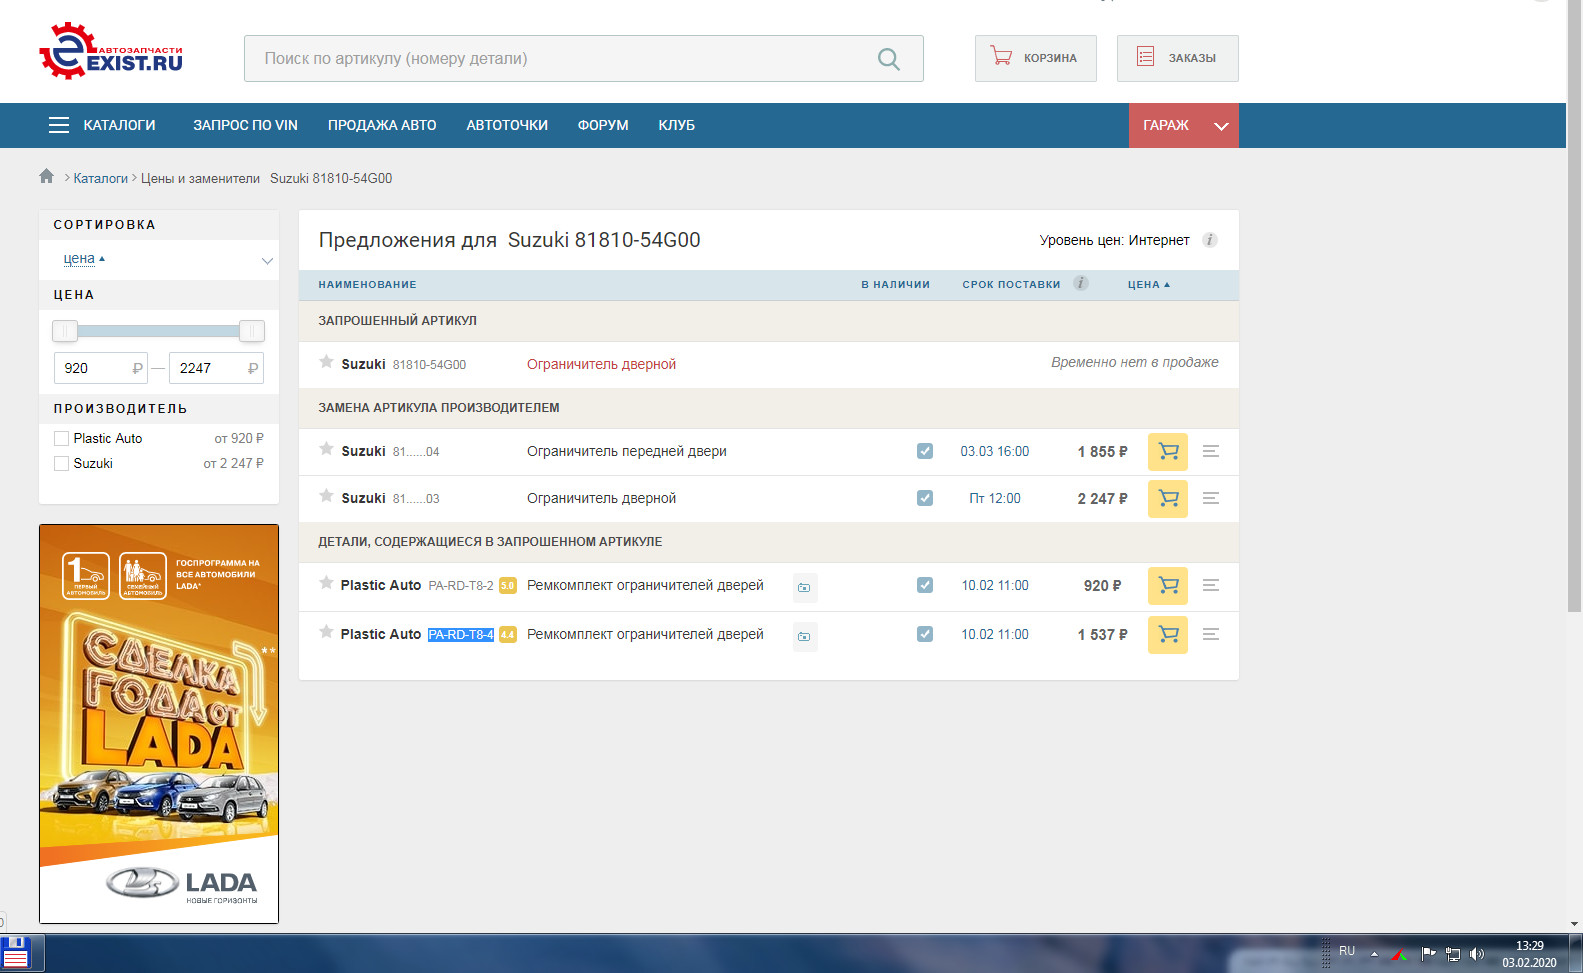
Task: Open the Ограничитель передней двери link
Action: tap(627, 451)
